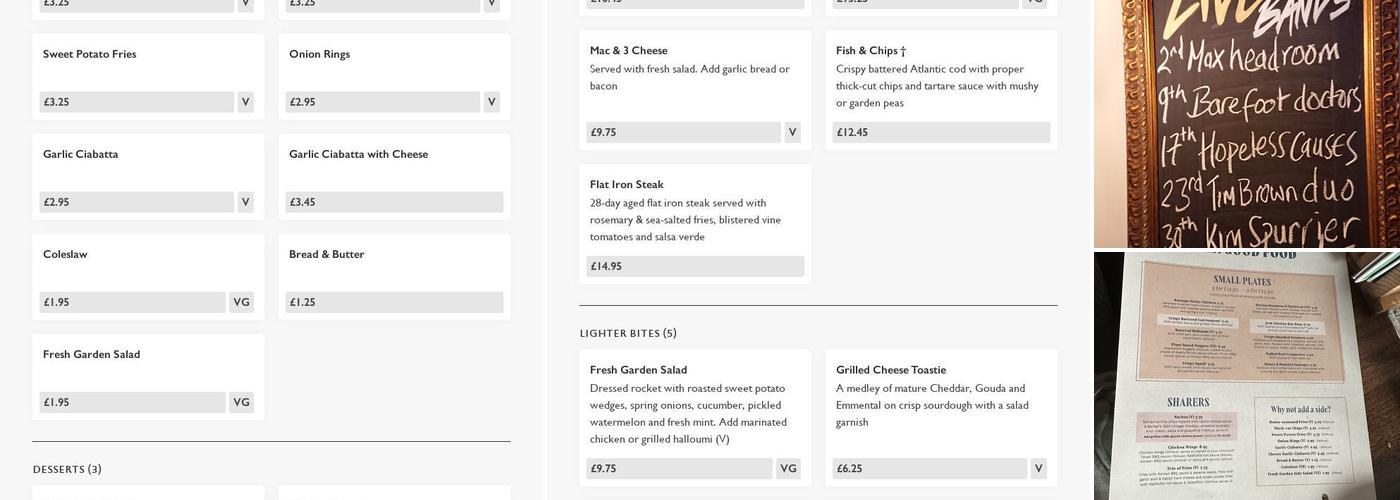Screen dimensions: 1400x500
Task: Click VG badge on the £1.95 Fresh Garden Salad
Action: (x=241, y=402)
